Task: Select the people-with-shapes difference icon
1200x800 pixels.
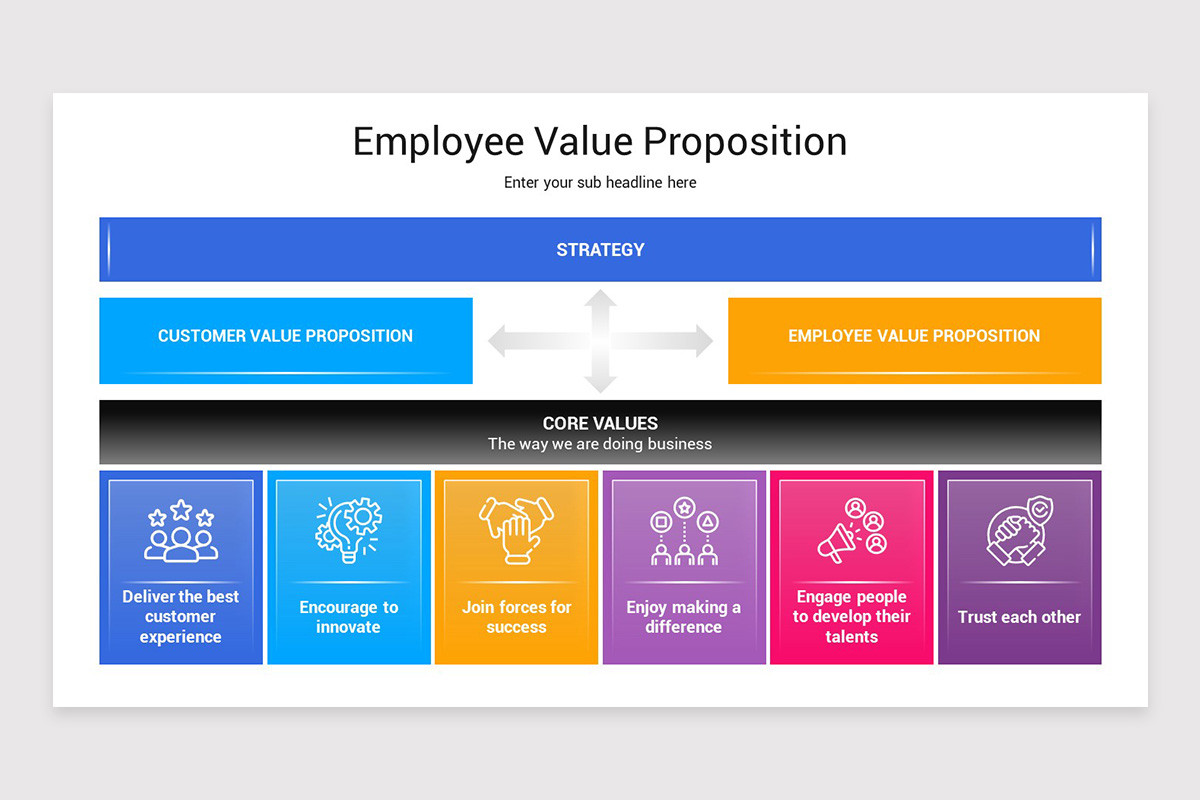Action: (x=684, y=531)
